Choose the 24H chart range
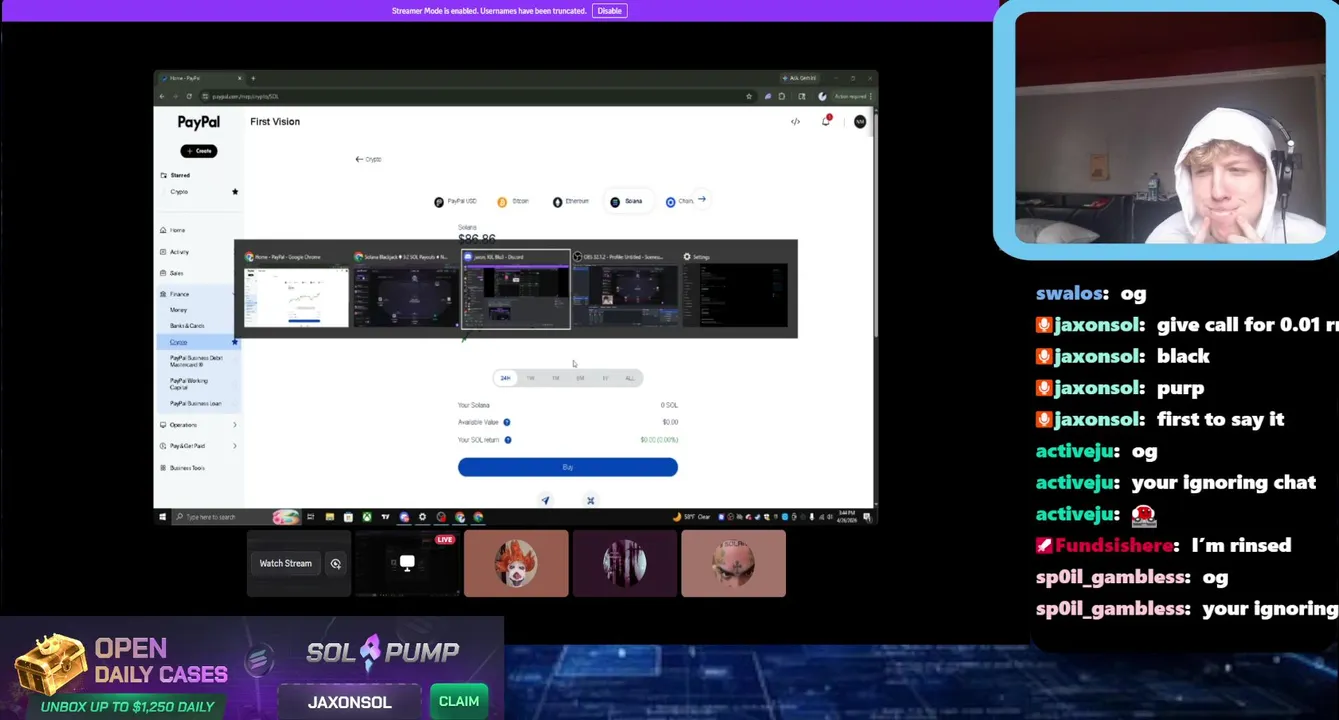1339x720 pixels. pos(505,378)
